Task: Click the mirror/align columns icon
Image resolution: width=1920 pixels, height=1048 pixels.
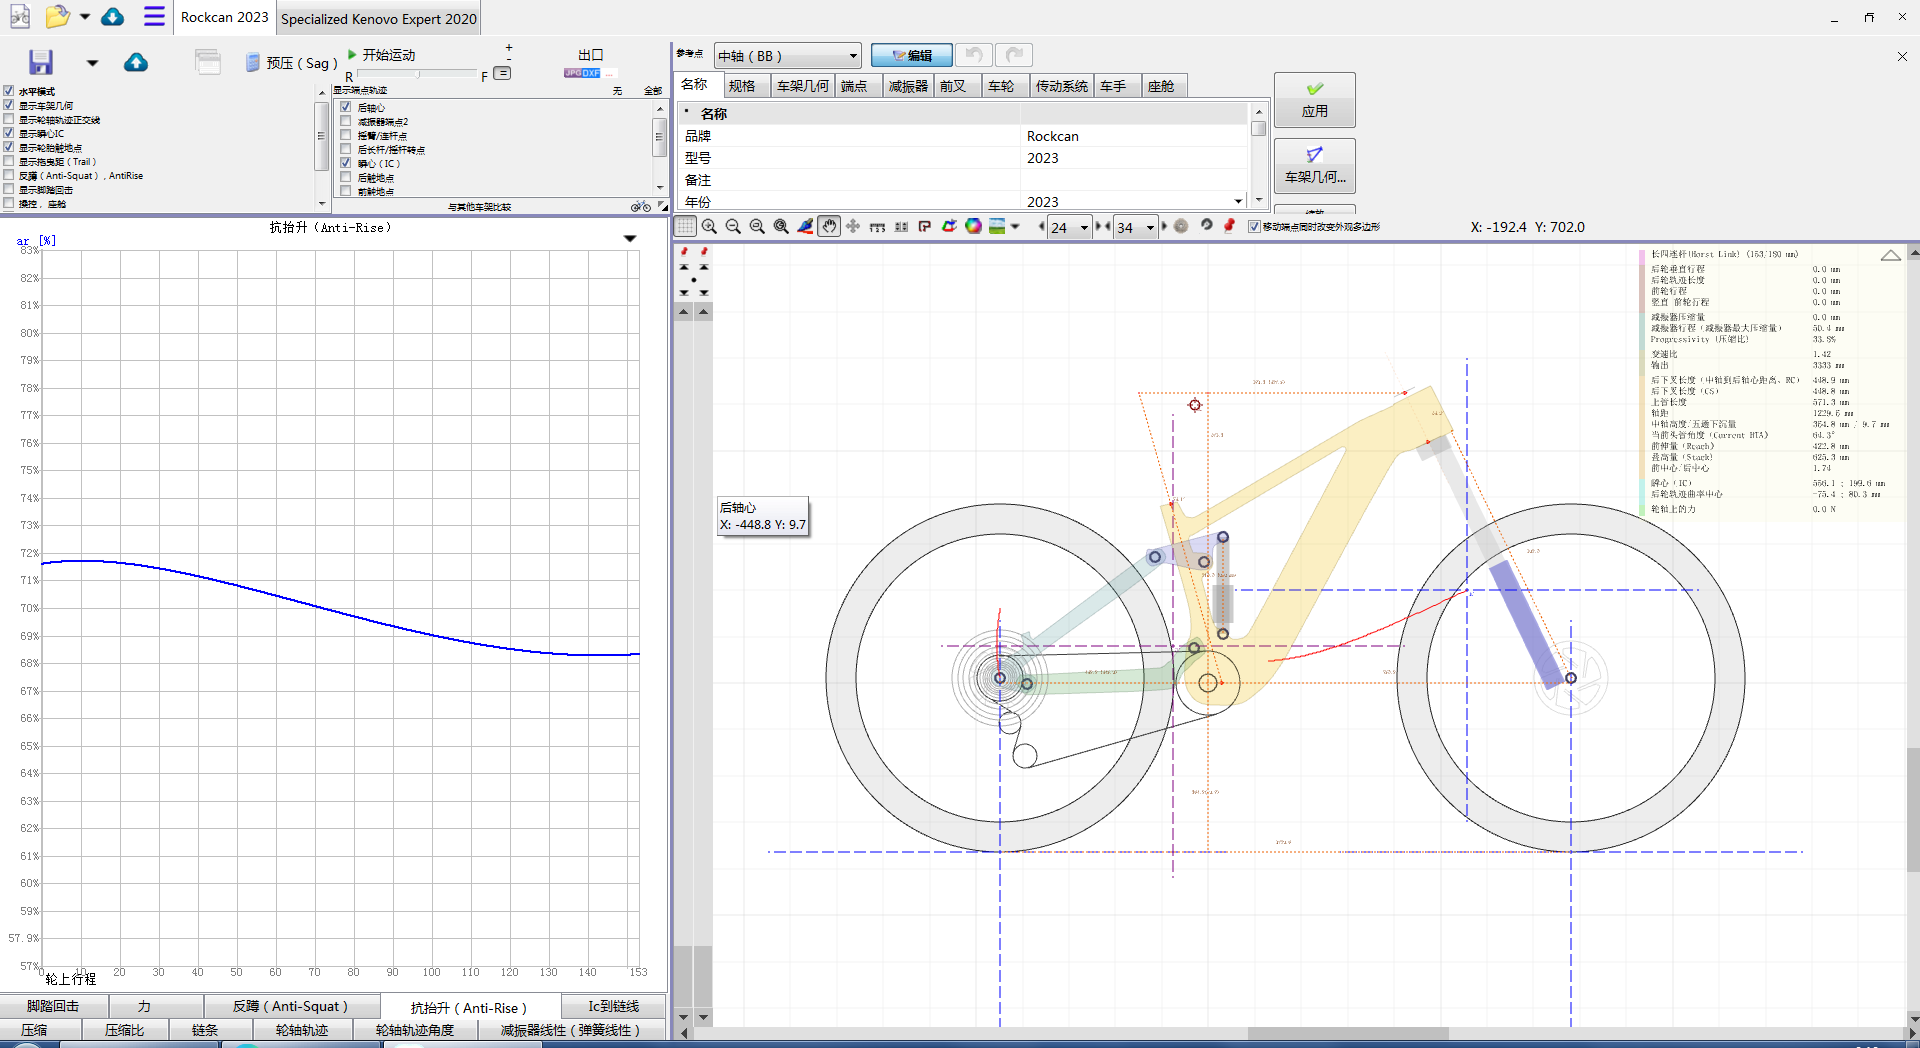Action: click(901, 227)
